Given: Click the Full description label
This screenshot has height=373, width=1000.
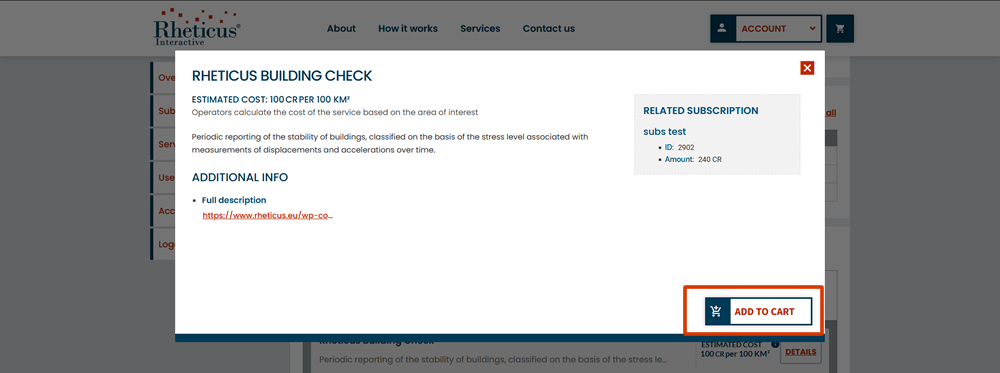Looking at the screenshot, I should tap(234, 200).
